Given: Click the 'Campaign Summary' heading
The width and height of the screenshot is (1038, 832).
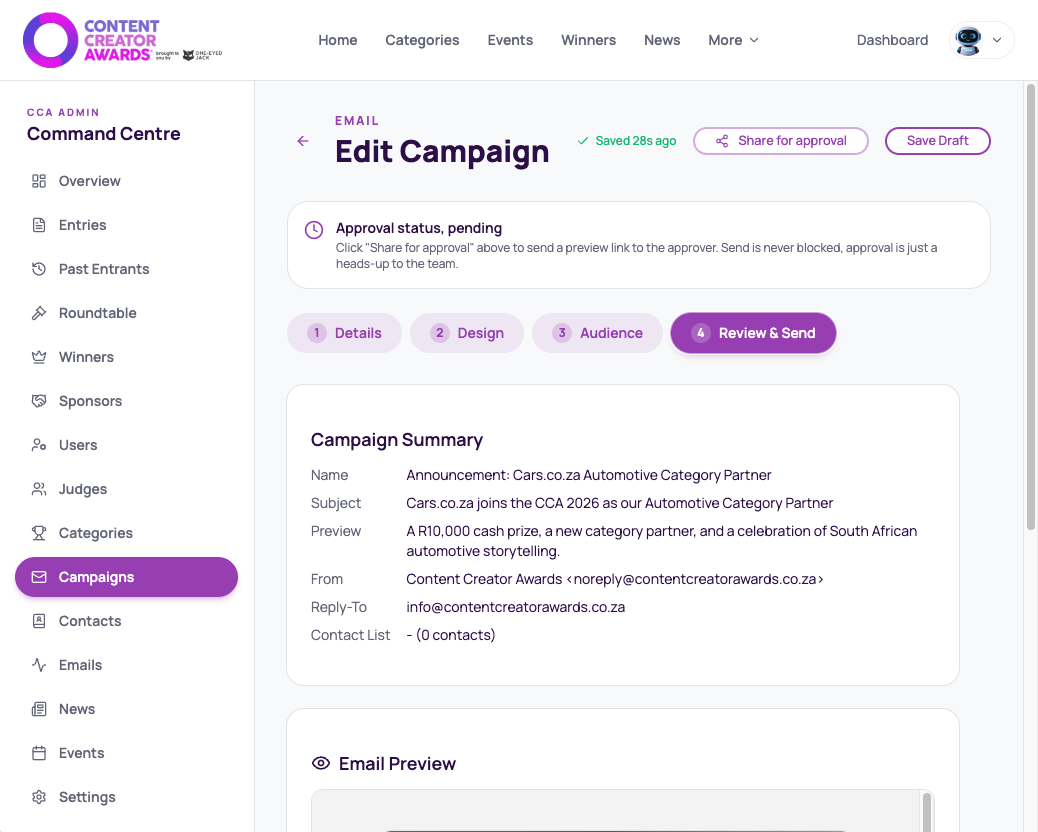Looking at the screenshot, I should coord(397,440).
